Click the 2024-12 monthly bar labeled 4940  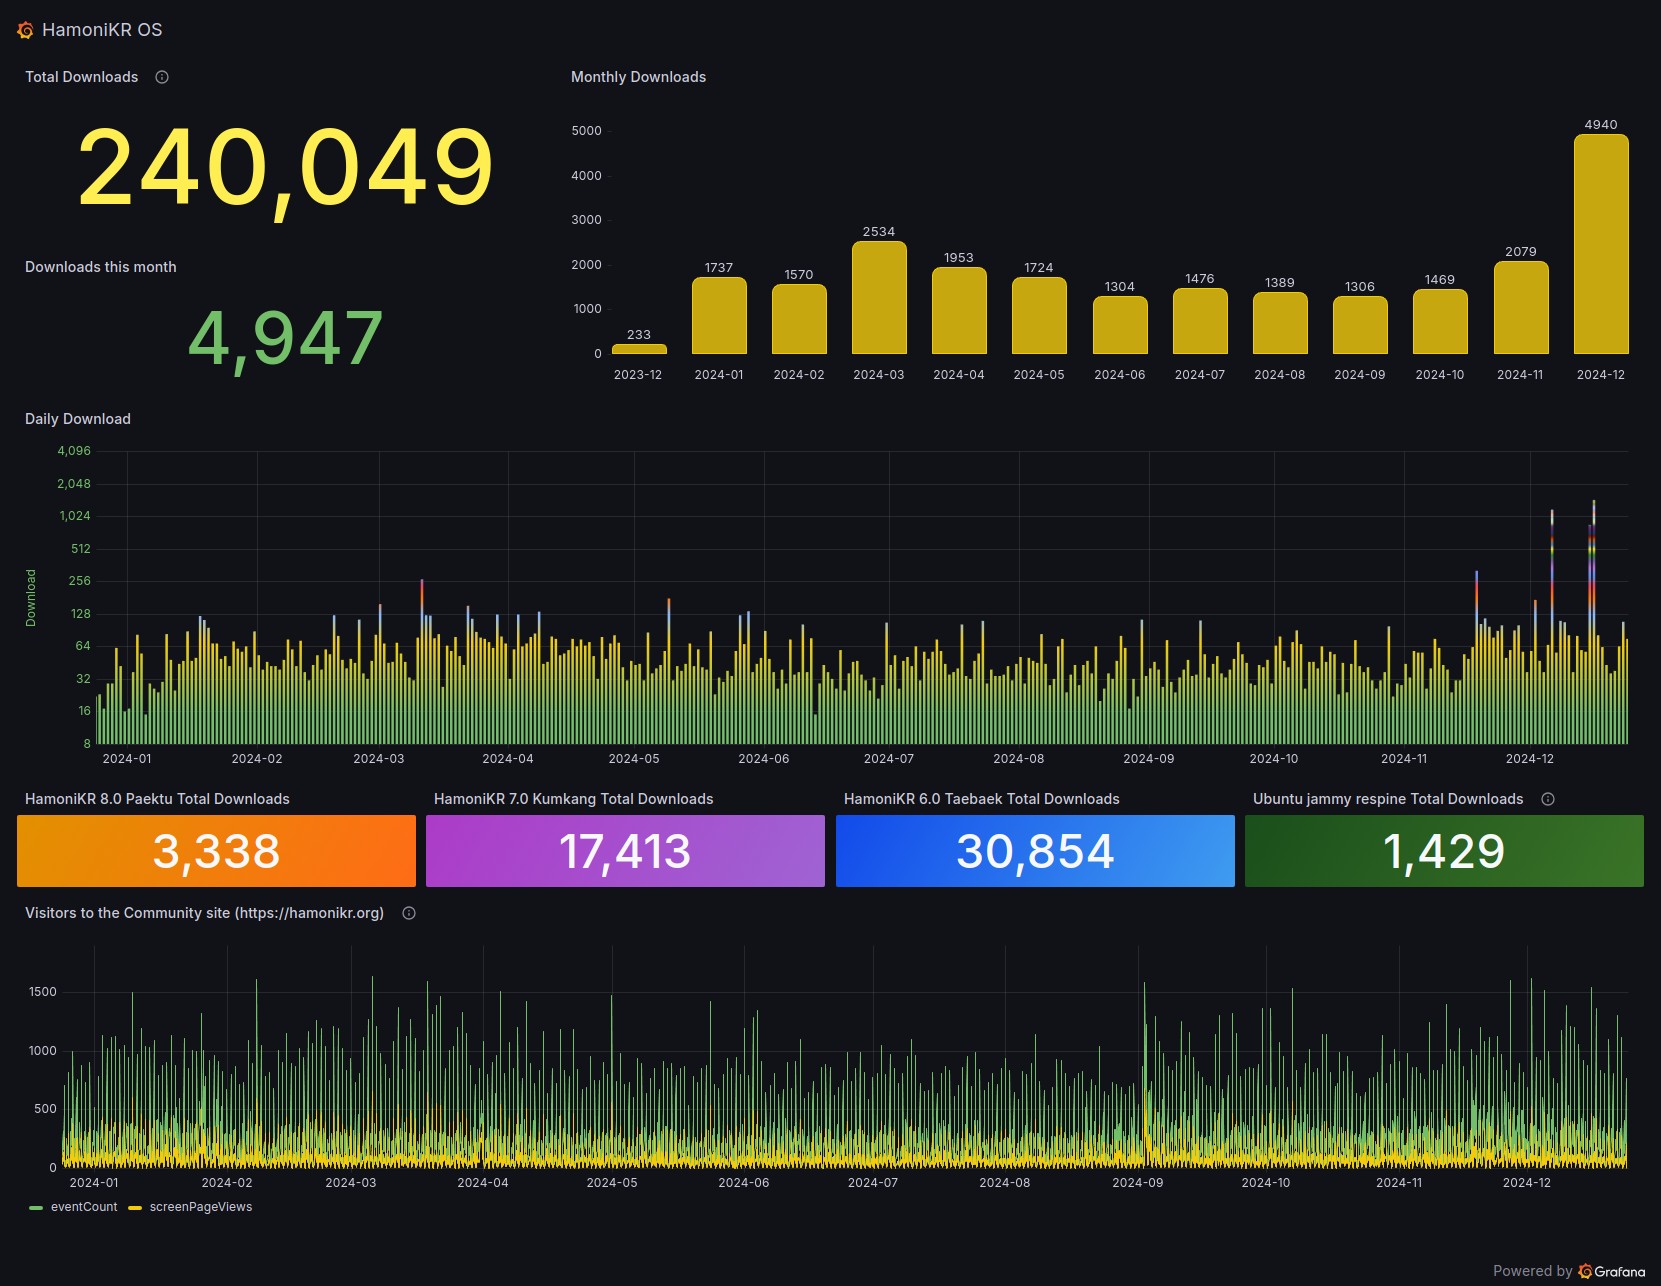[1601, 244]
